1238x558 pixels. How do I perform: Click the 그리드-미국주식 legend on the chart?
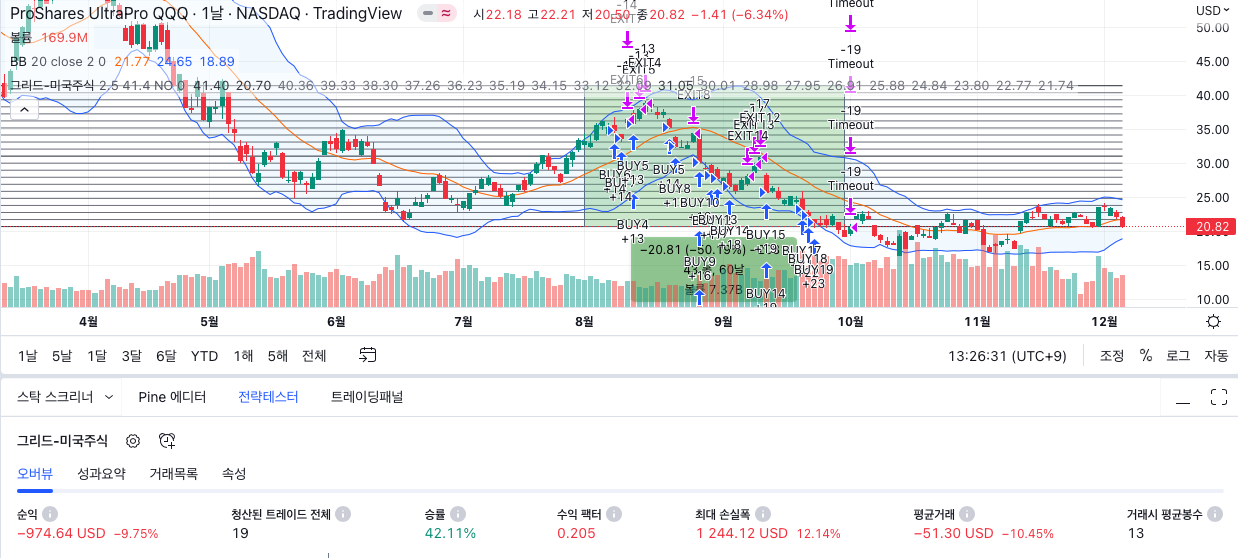tap(52, 85)
